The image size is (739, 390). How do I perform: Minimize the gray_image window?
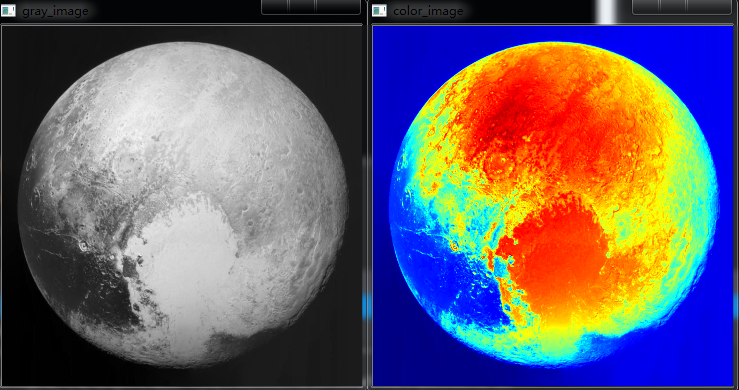[x=275, y=6]
